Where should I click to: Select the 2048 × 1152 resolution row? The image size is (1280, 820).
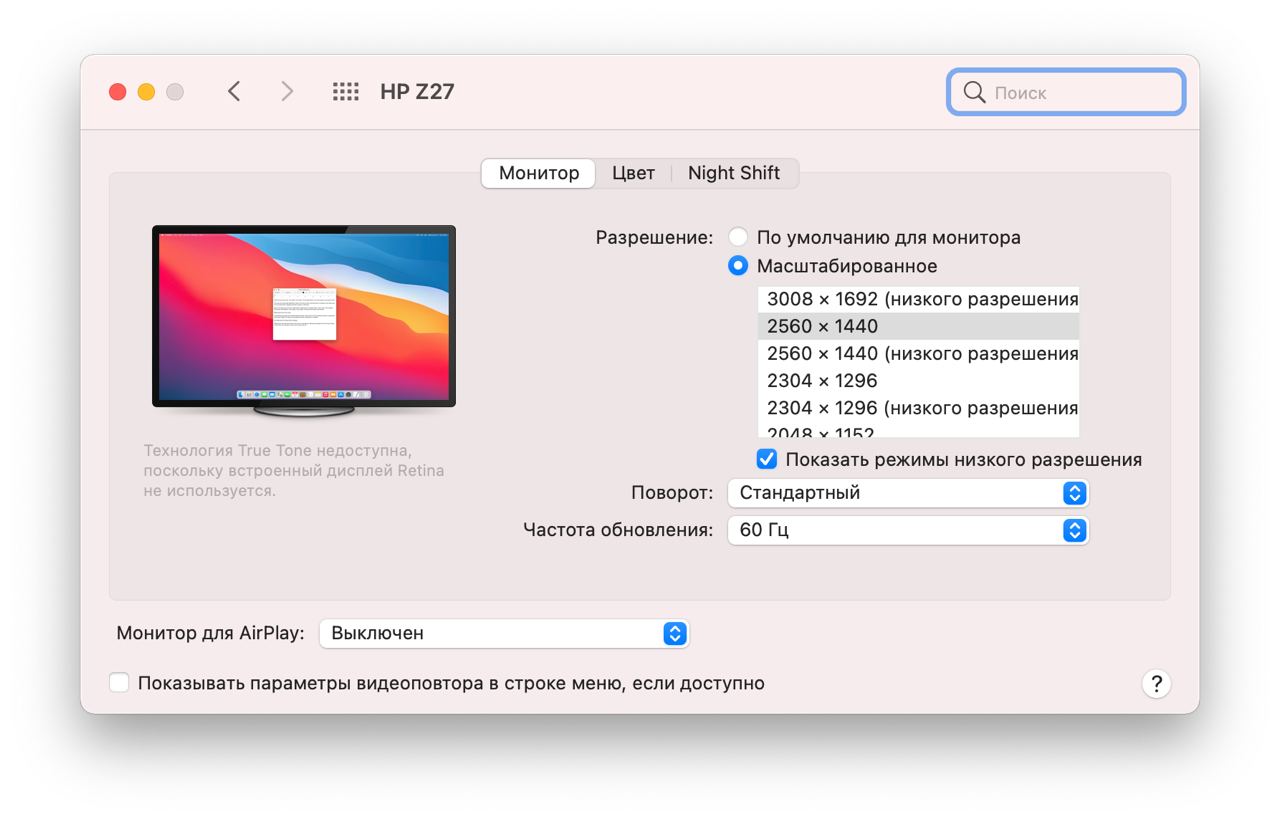point(919,430)
